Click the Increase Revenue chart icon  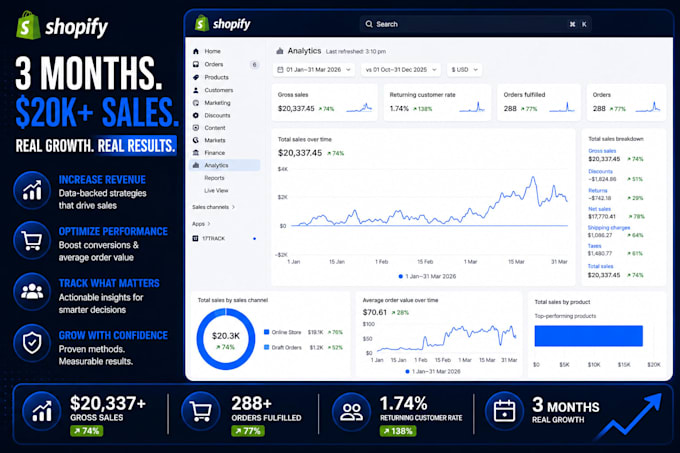(32, 190)
